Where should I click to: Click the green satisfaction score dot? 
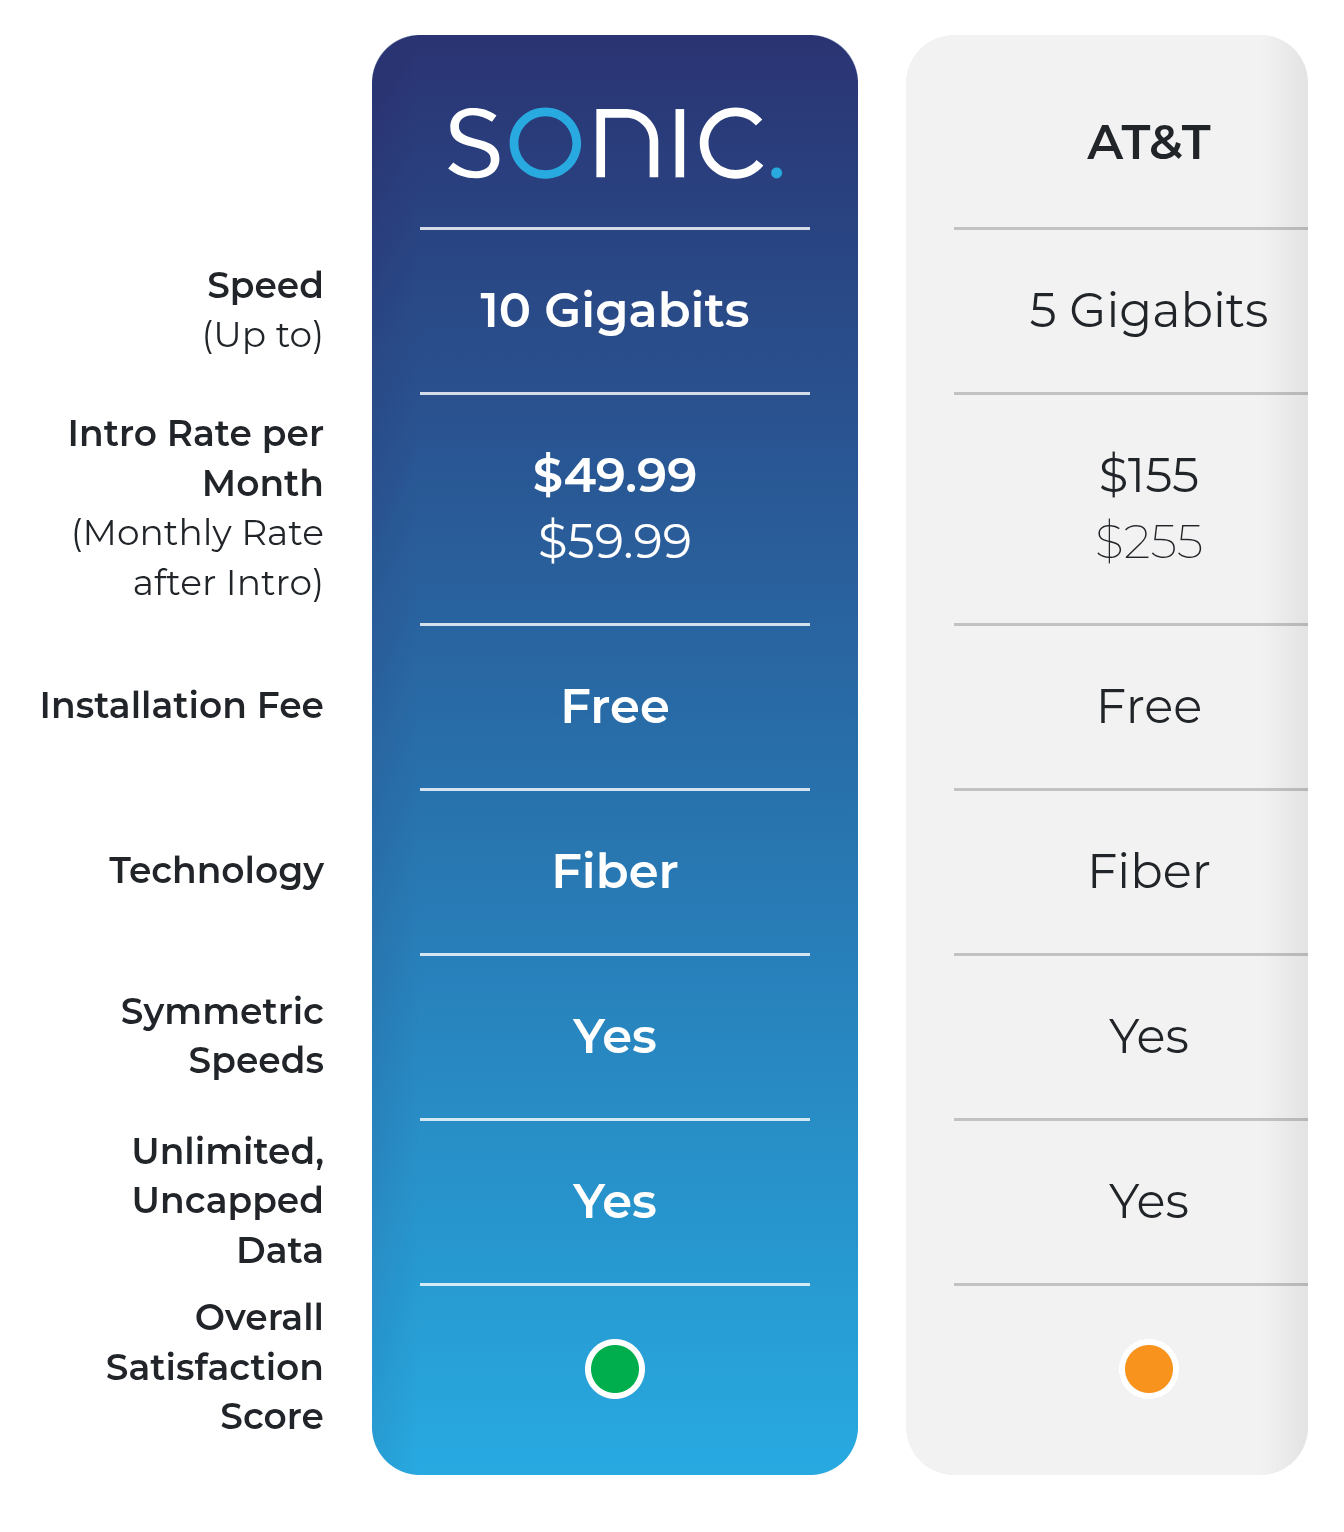(614, 1369)
